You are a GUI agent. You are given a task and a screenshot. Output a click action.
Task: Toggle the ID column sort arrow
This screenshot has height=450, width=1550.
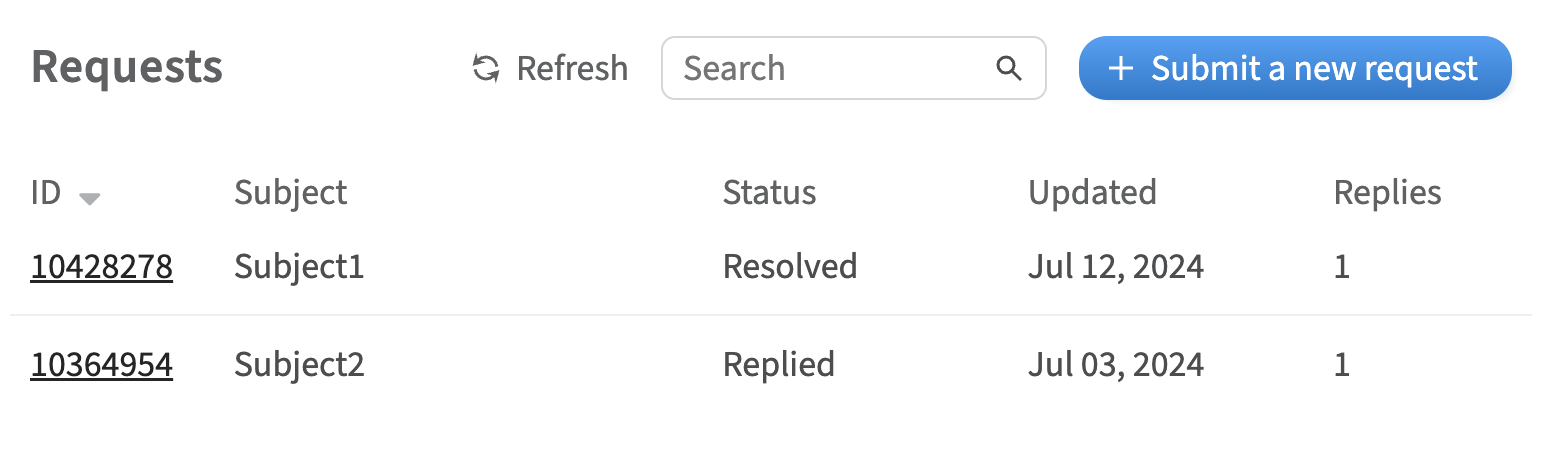tap(90, 198)
